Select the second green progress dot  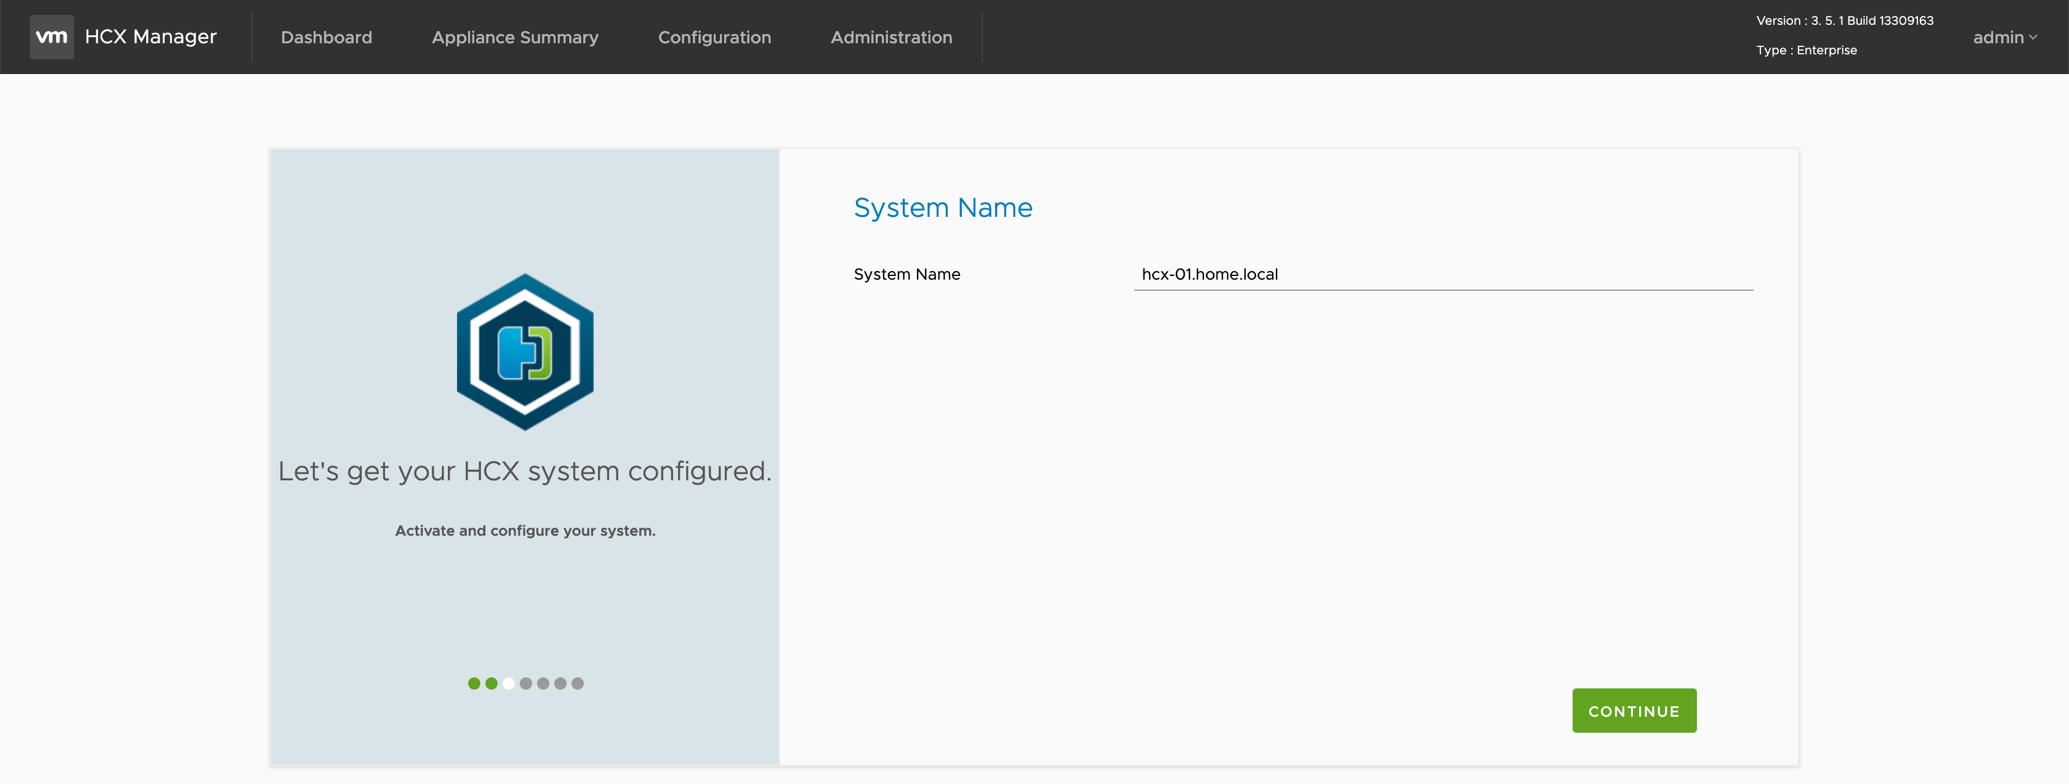coord(491,683)
